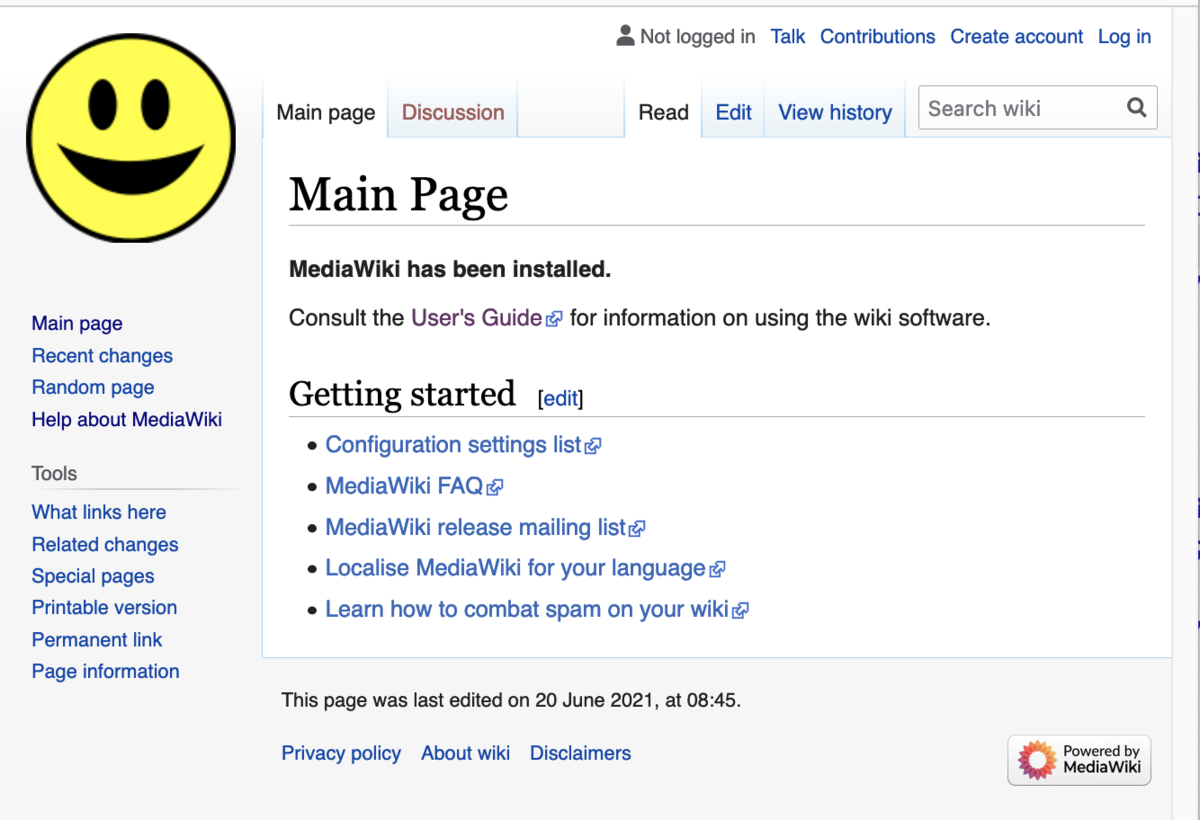The height and width of the screenshot is (820, 1200).
Task: Open the User's Guide link
Action: click(x=476, y=318)
